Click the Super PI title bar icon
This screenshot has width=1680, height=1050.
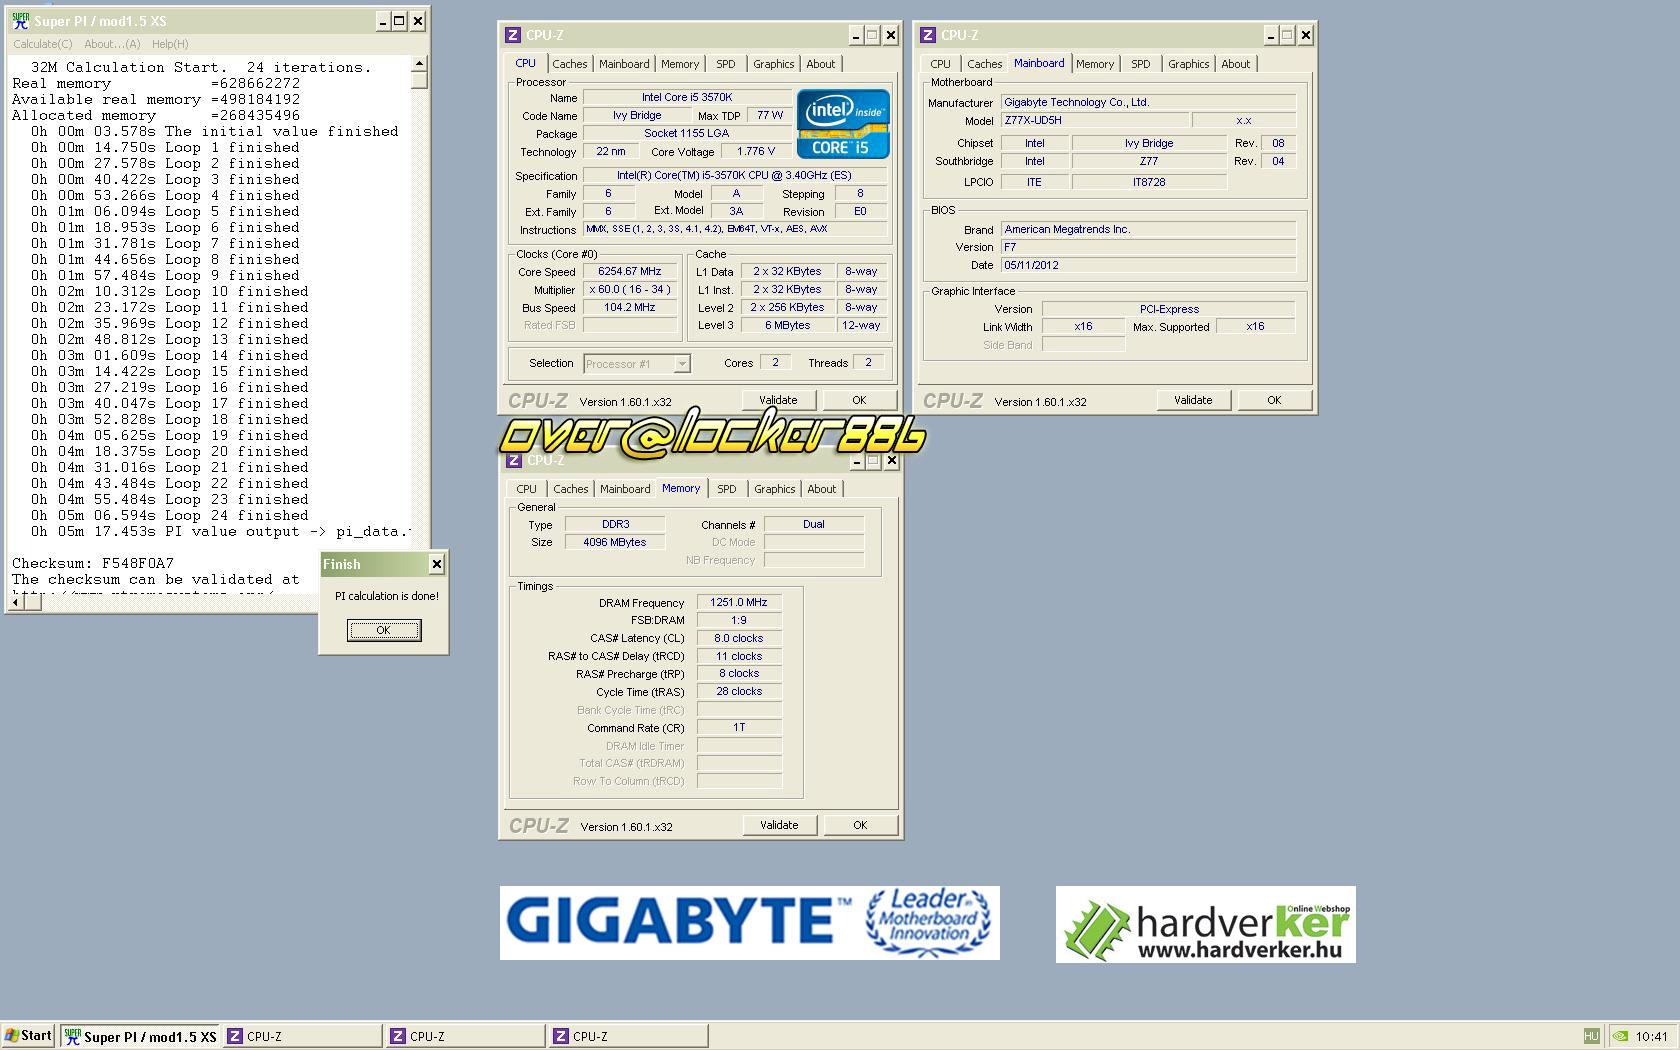click(20, 20)
